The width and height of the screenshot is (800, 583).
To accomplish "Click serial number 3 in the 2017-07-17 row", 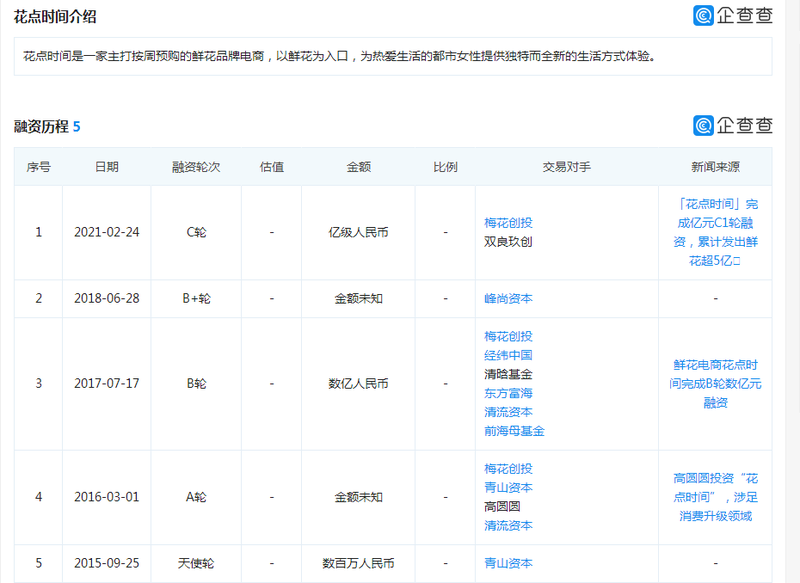I will pyautogui.click(x=38, y=384).
